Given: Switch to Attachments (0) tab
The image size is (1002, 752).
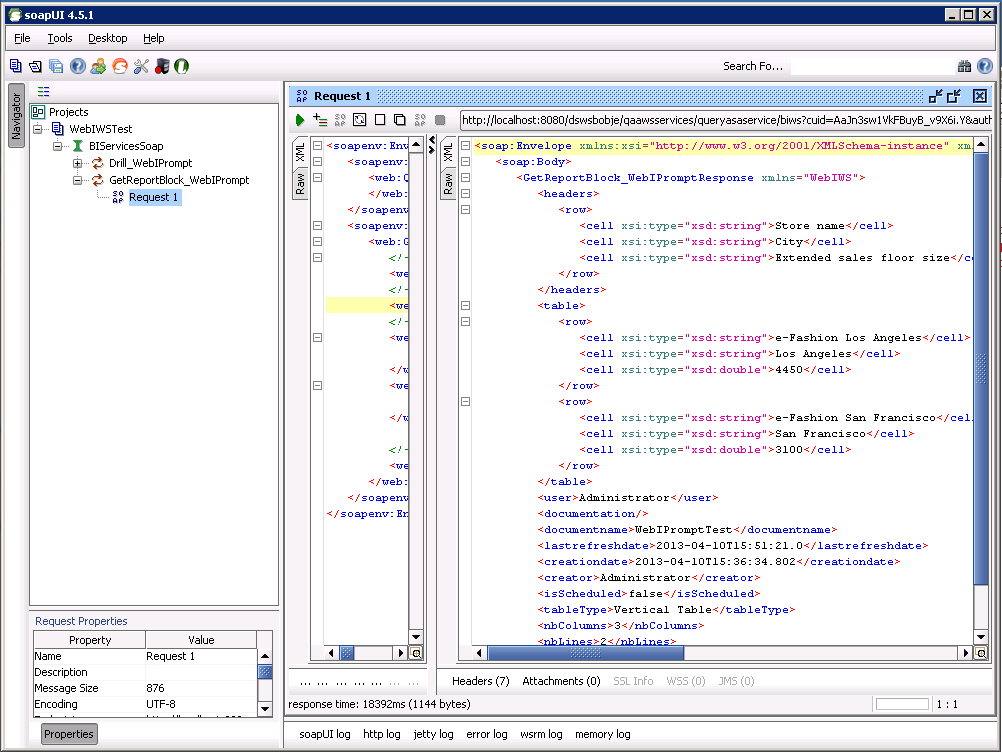Looking at the screenshot, I should point(561,681).
